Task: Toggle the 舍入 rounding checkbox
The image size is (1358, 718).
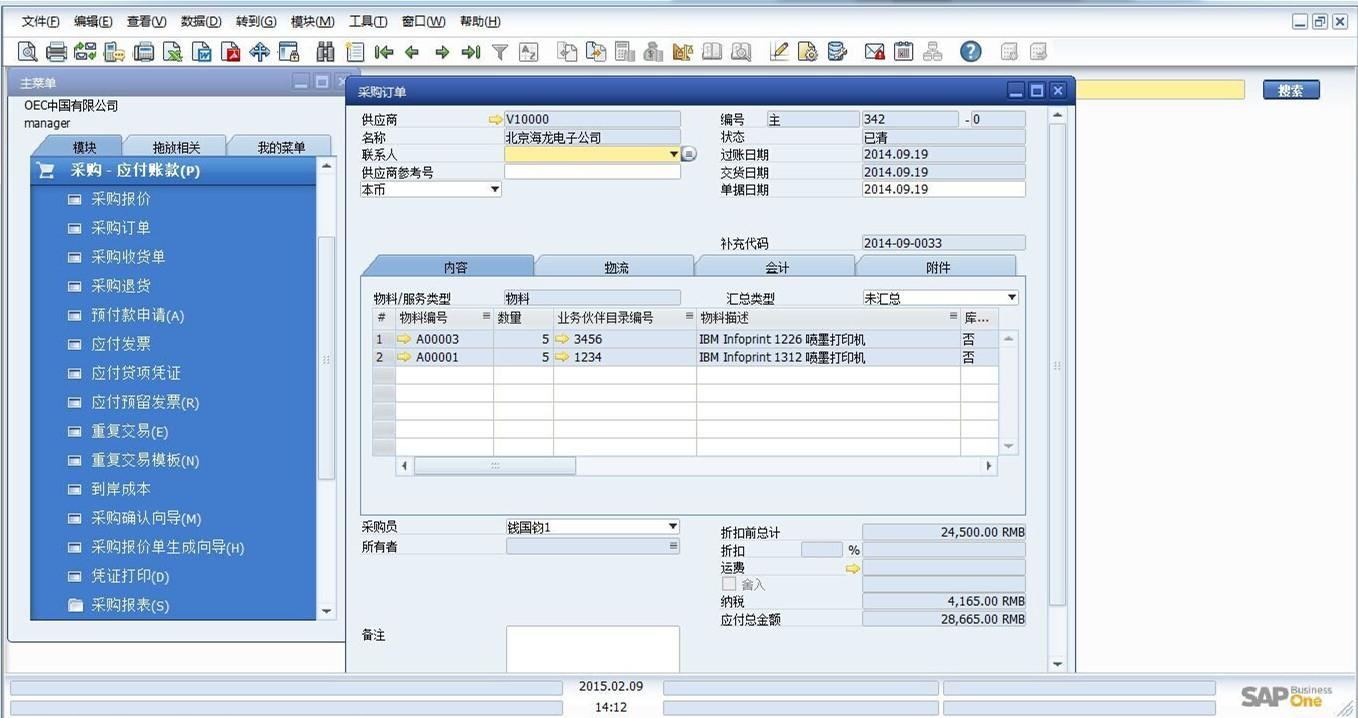Action: [729, 584]
